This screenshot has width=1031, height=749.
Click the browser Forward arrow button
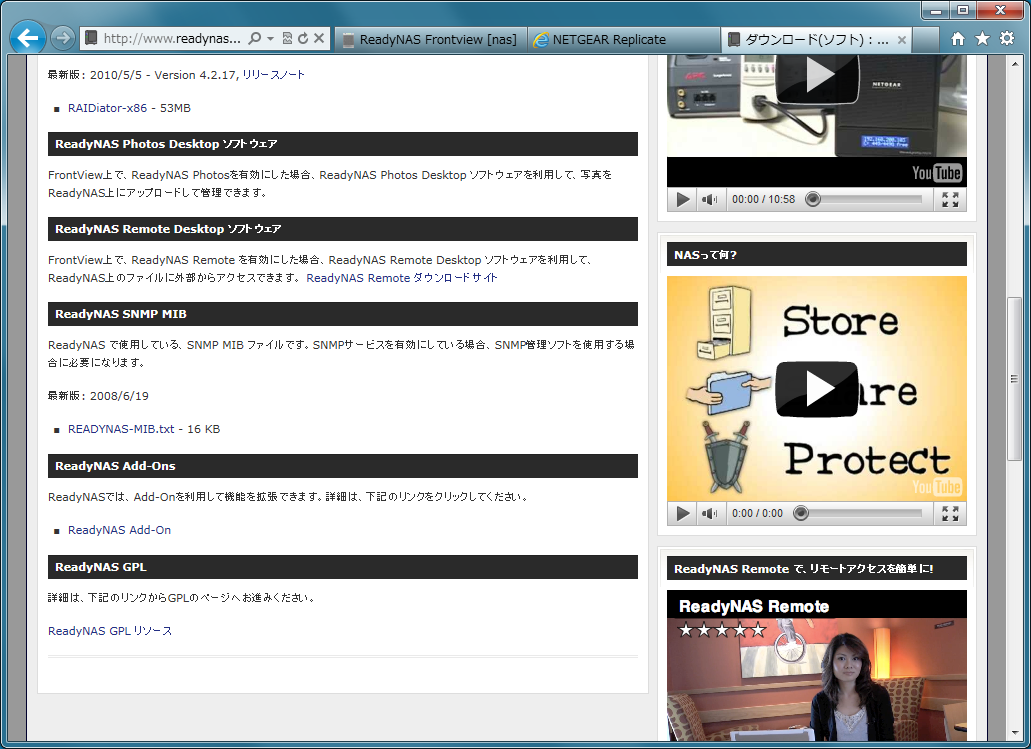point(62,38)
